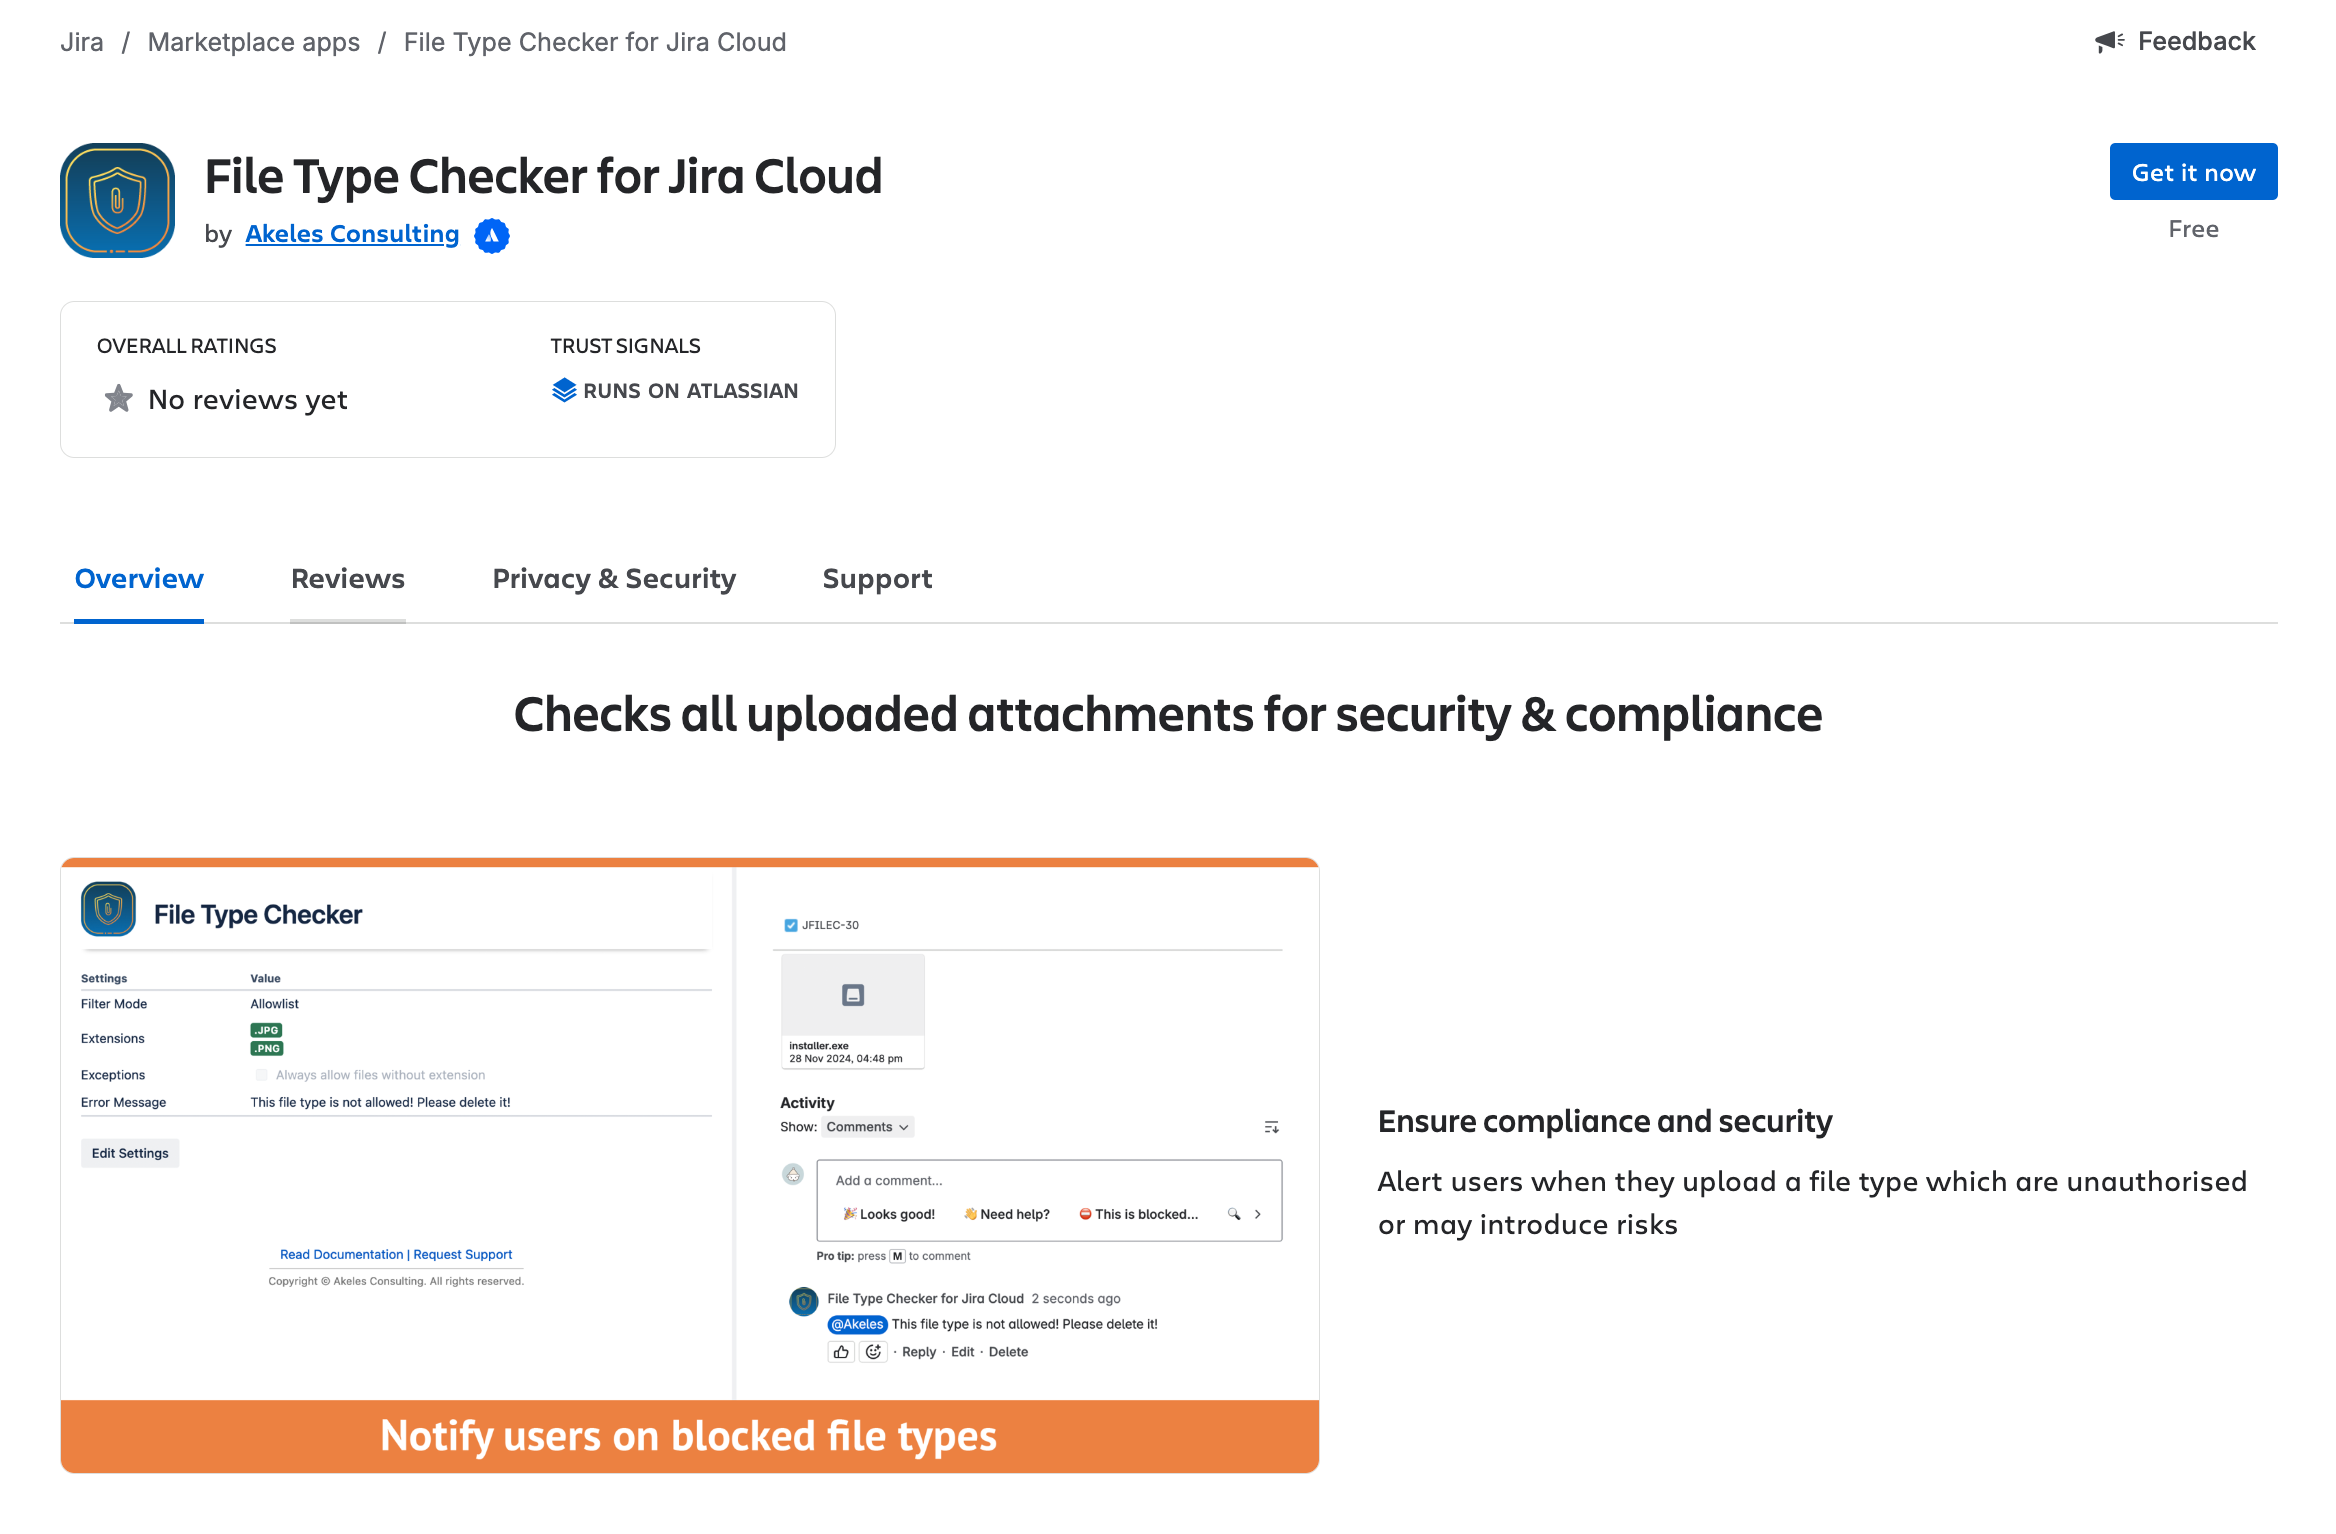Click the gray star next to No reviews yet
Image resolution: width=2336 pixels, height=1534 pixels.
118,398
